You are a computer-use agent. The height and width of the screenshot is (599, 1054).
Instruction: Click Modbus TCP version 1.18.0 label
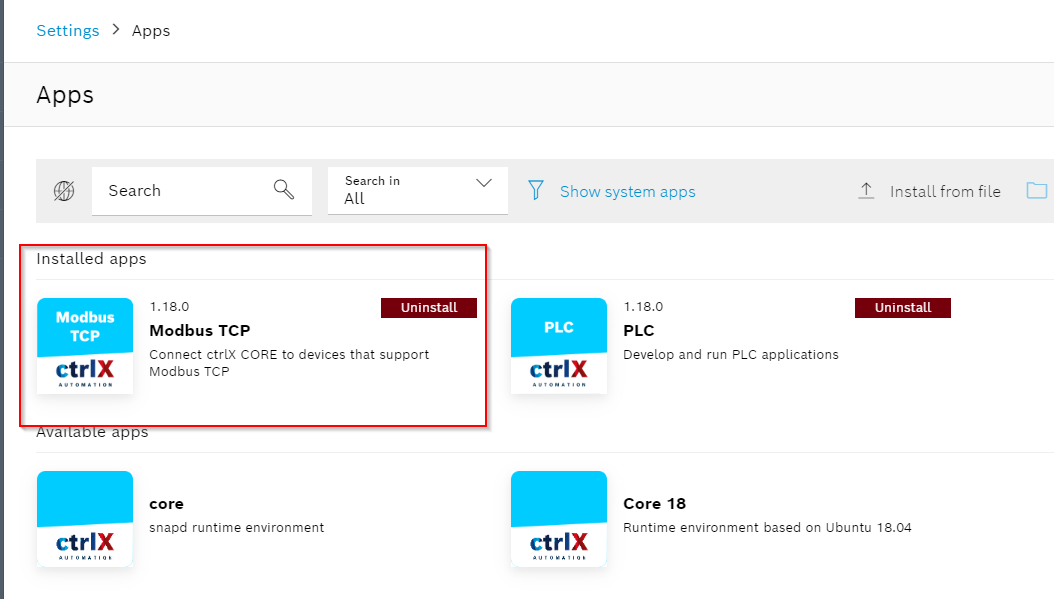coord(169,307)
